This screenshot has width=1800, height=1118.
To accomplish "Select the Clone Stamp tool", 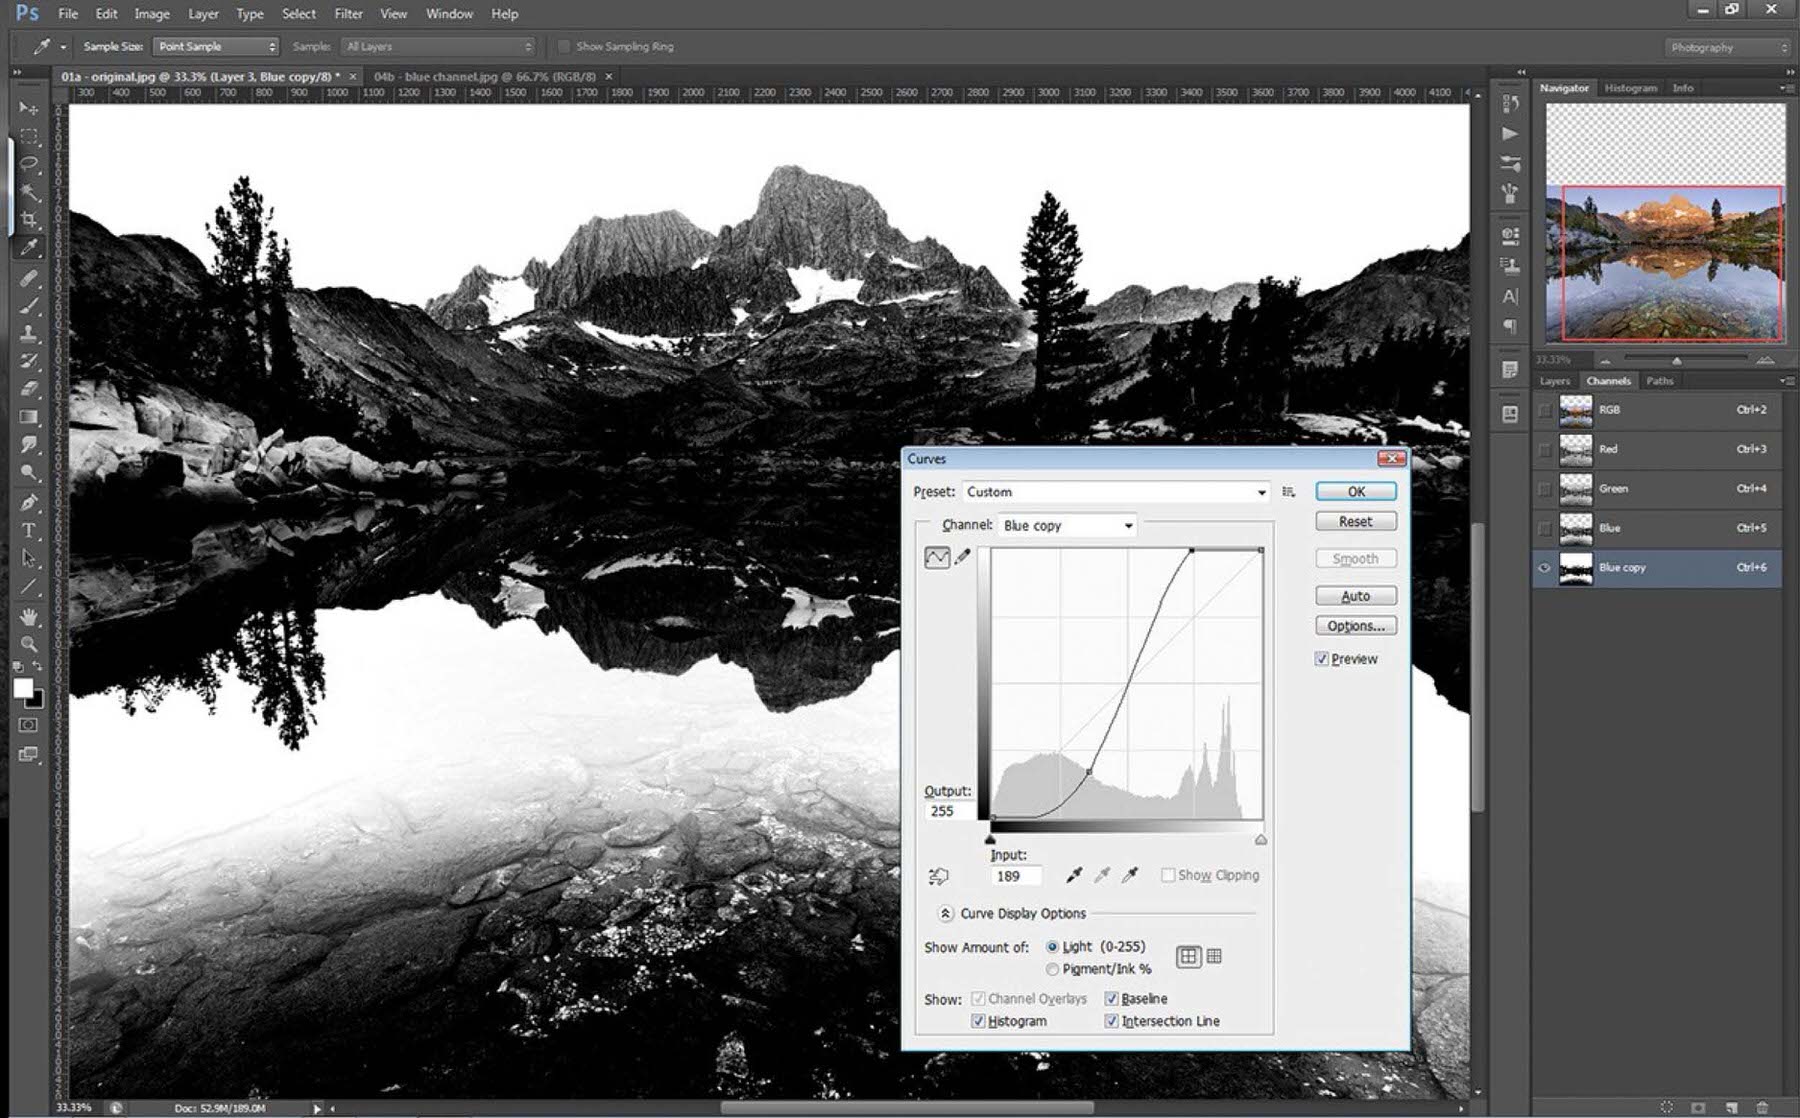I will pyautogui.click(x=28, y=333).
